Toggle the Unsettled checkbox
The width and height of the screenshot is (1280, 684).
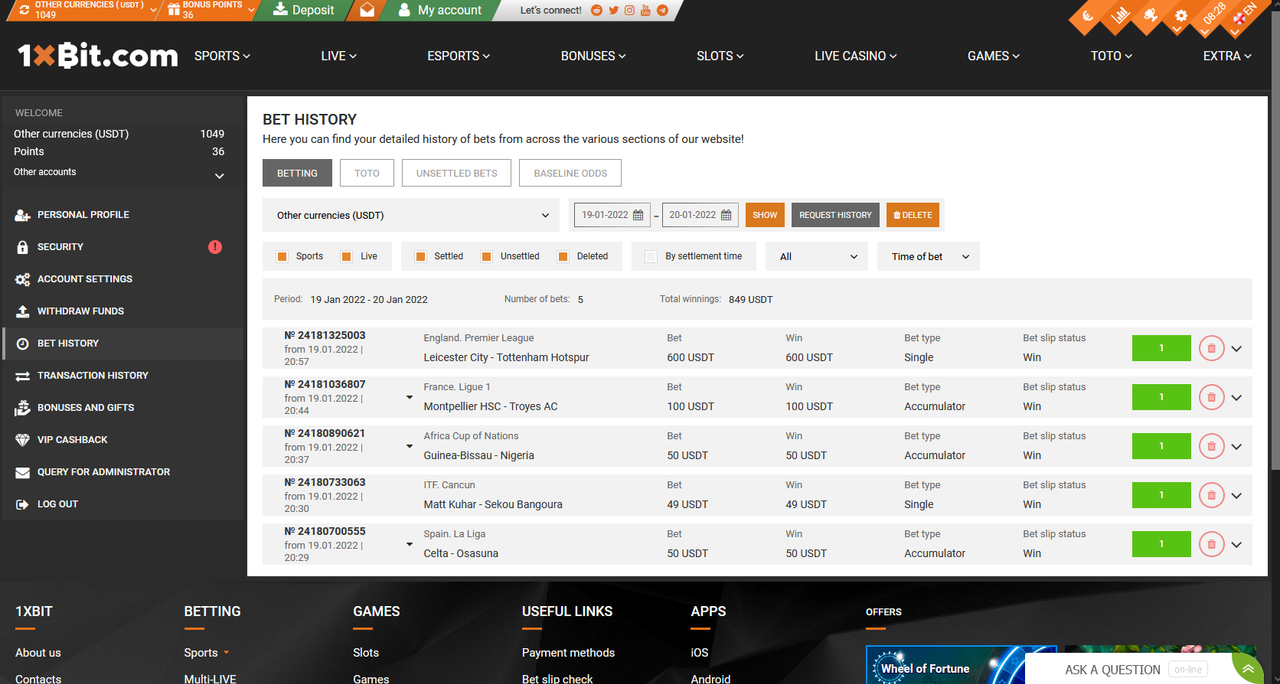pos(487,256)
